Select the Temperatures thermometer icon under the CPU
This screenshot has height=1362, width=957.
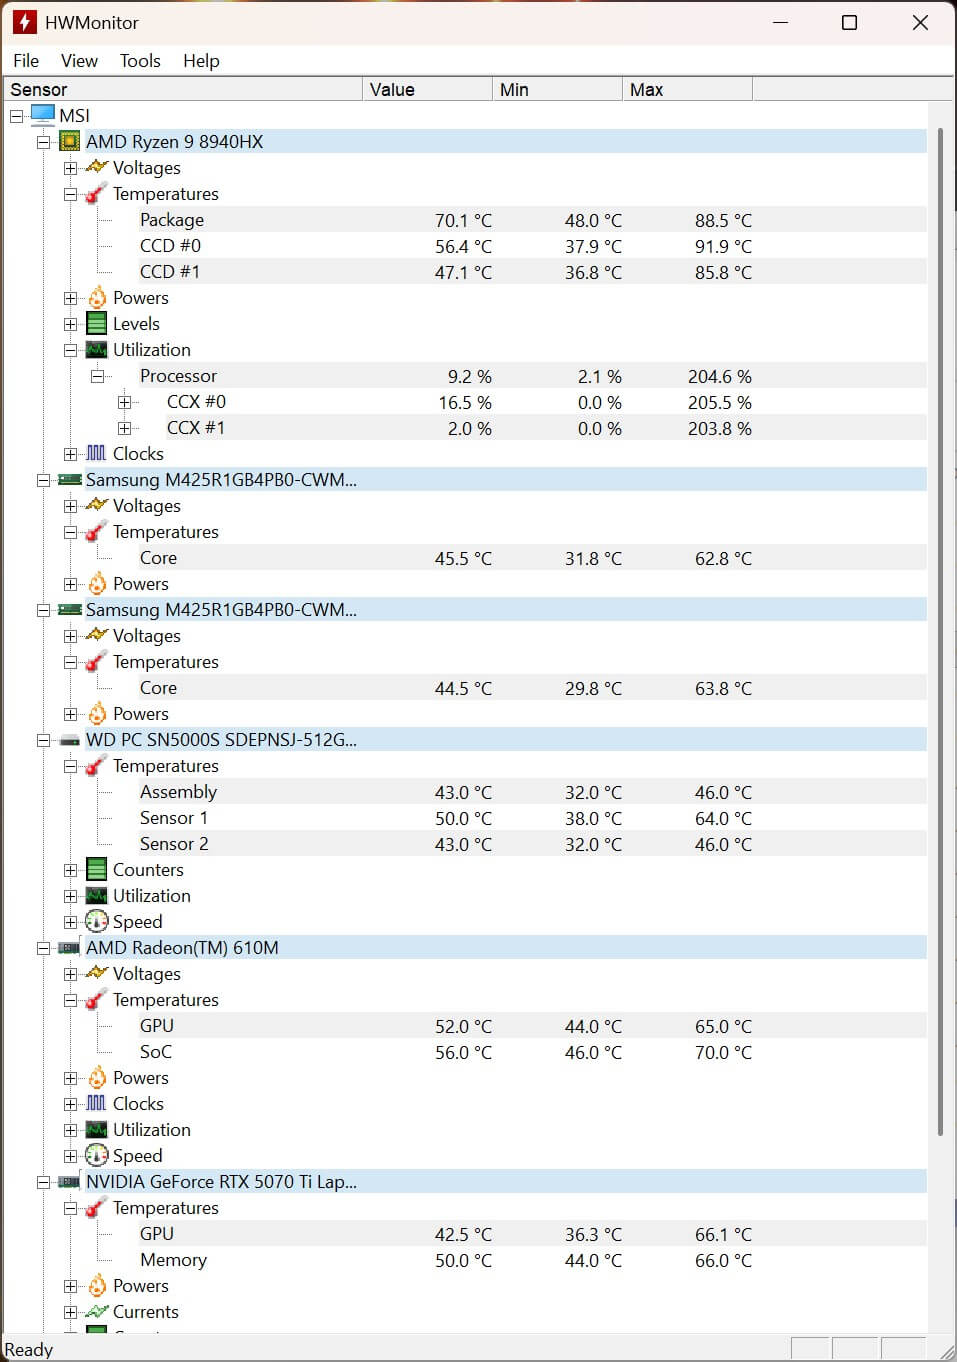[x=93, y=194]
